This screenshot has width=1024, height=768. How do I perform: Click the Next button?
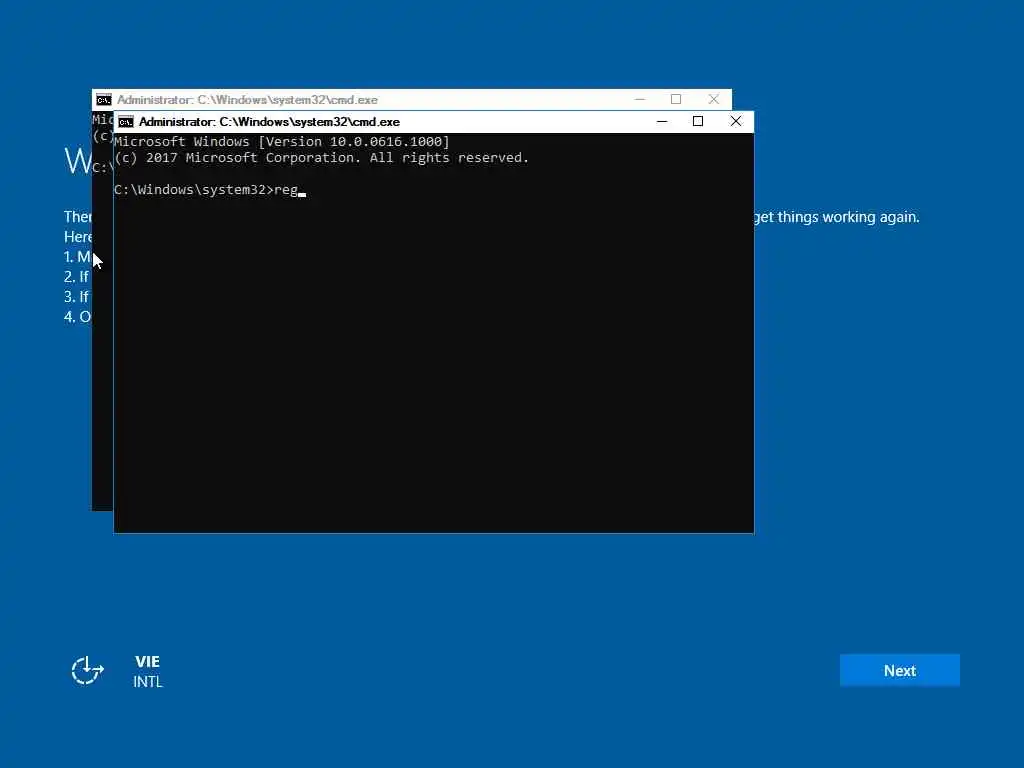[x=899, y=670]
